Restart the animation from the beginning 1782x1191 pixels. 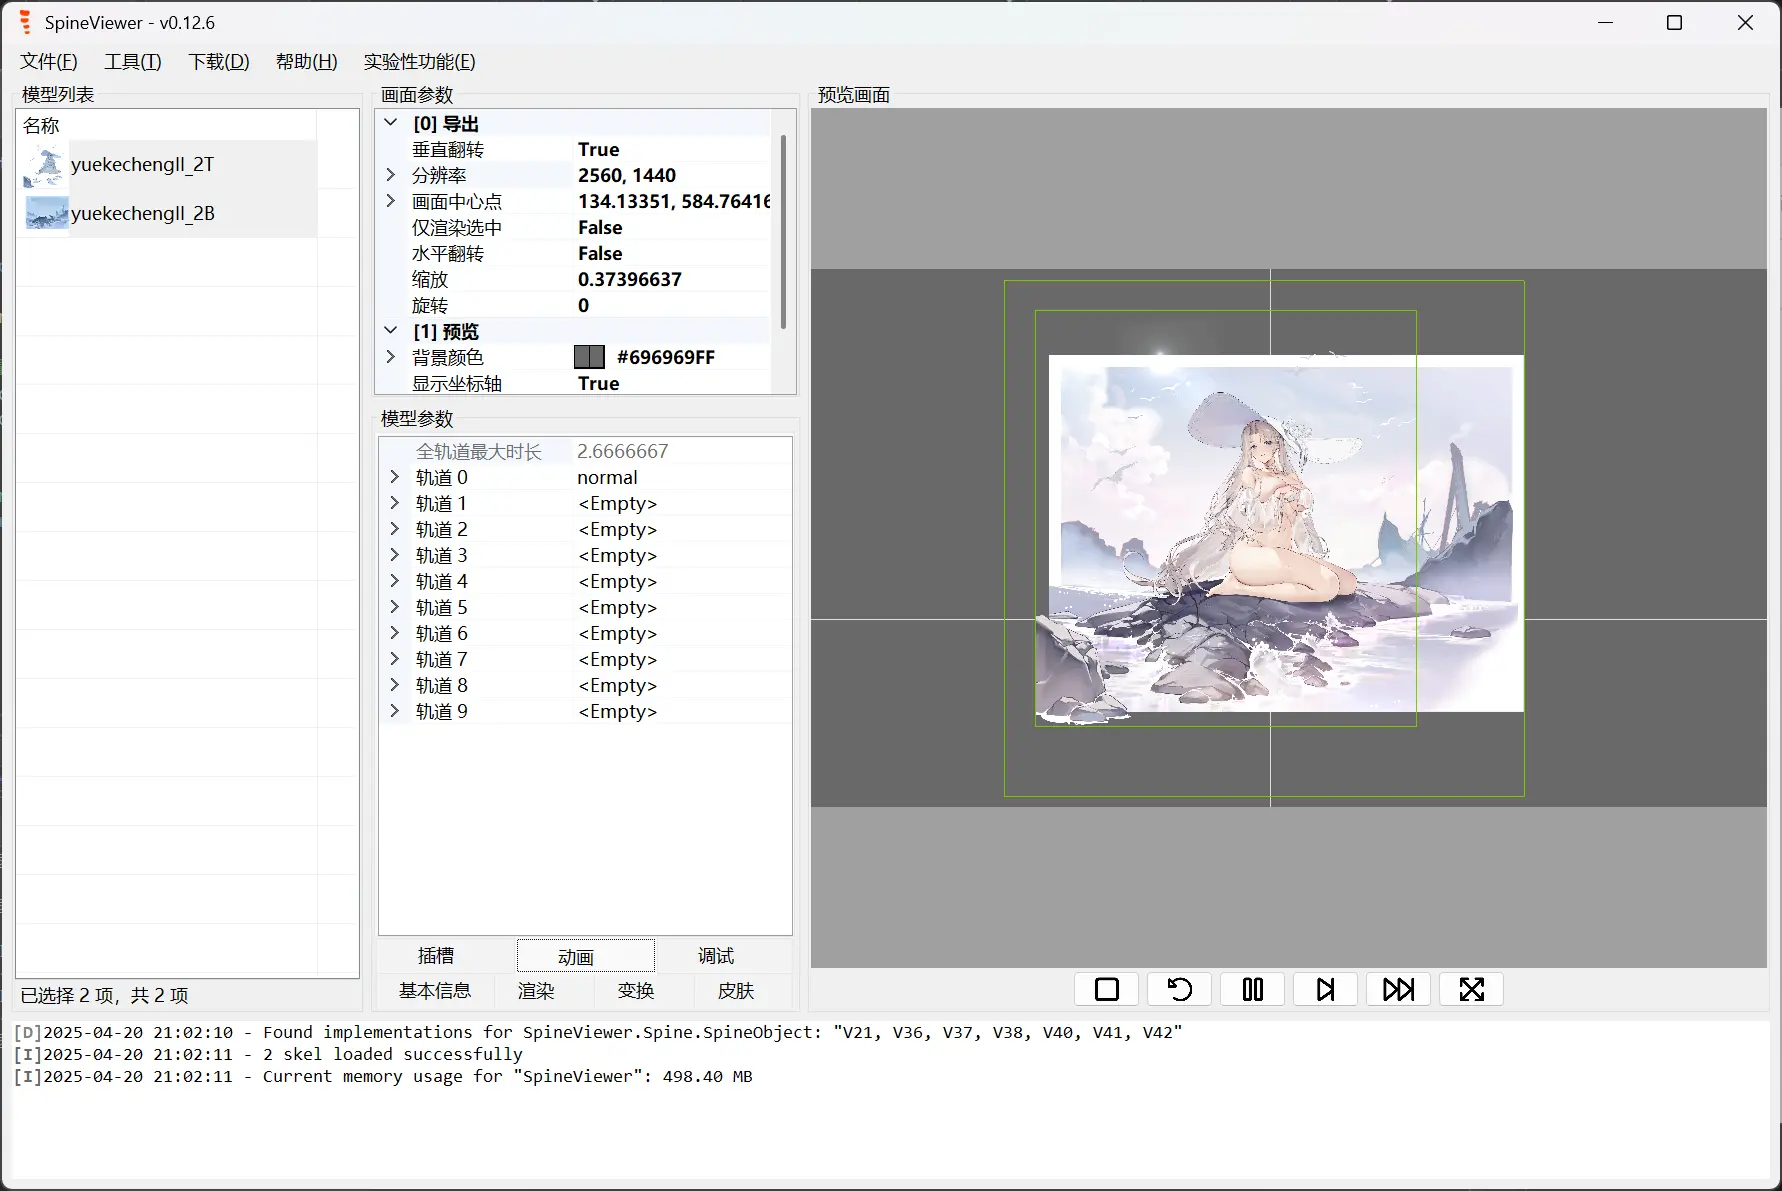click(1178, 988)
